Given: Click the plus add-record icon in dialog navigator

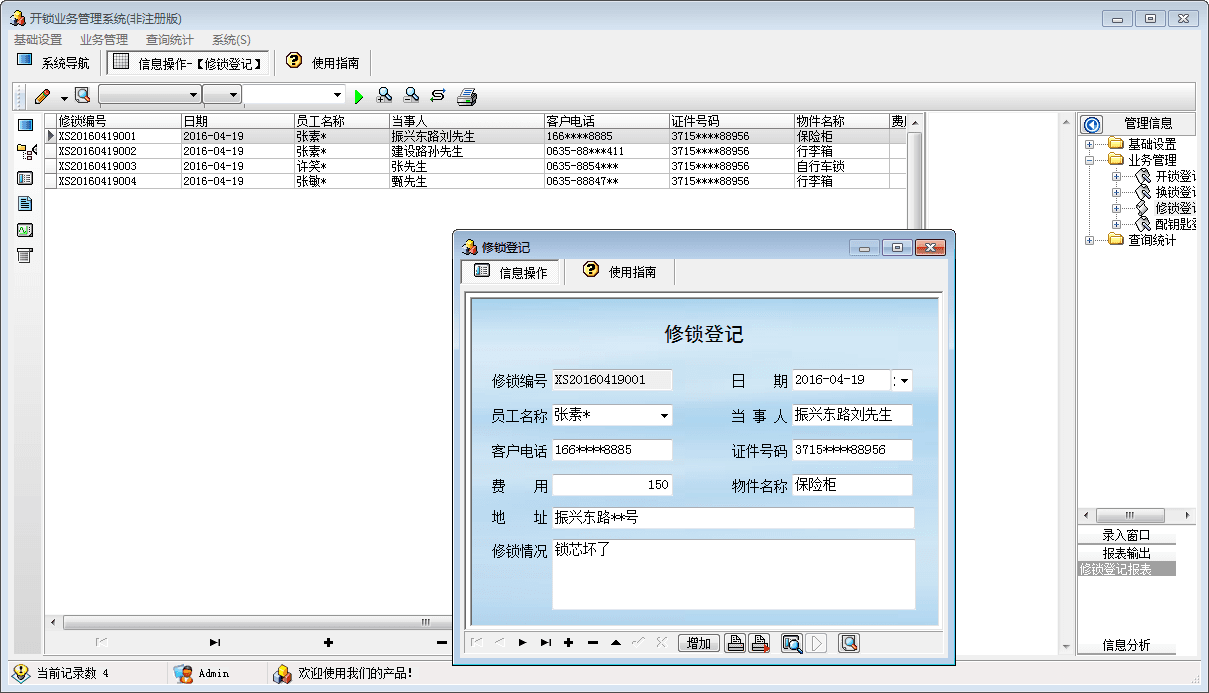Looking at the screenshot, I should [x=569, y=643].
